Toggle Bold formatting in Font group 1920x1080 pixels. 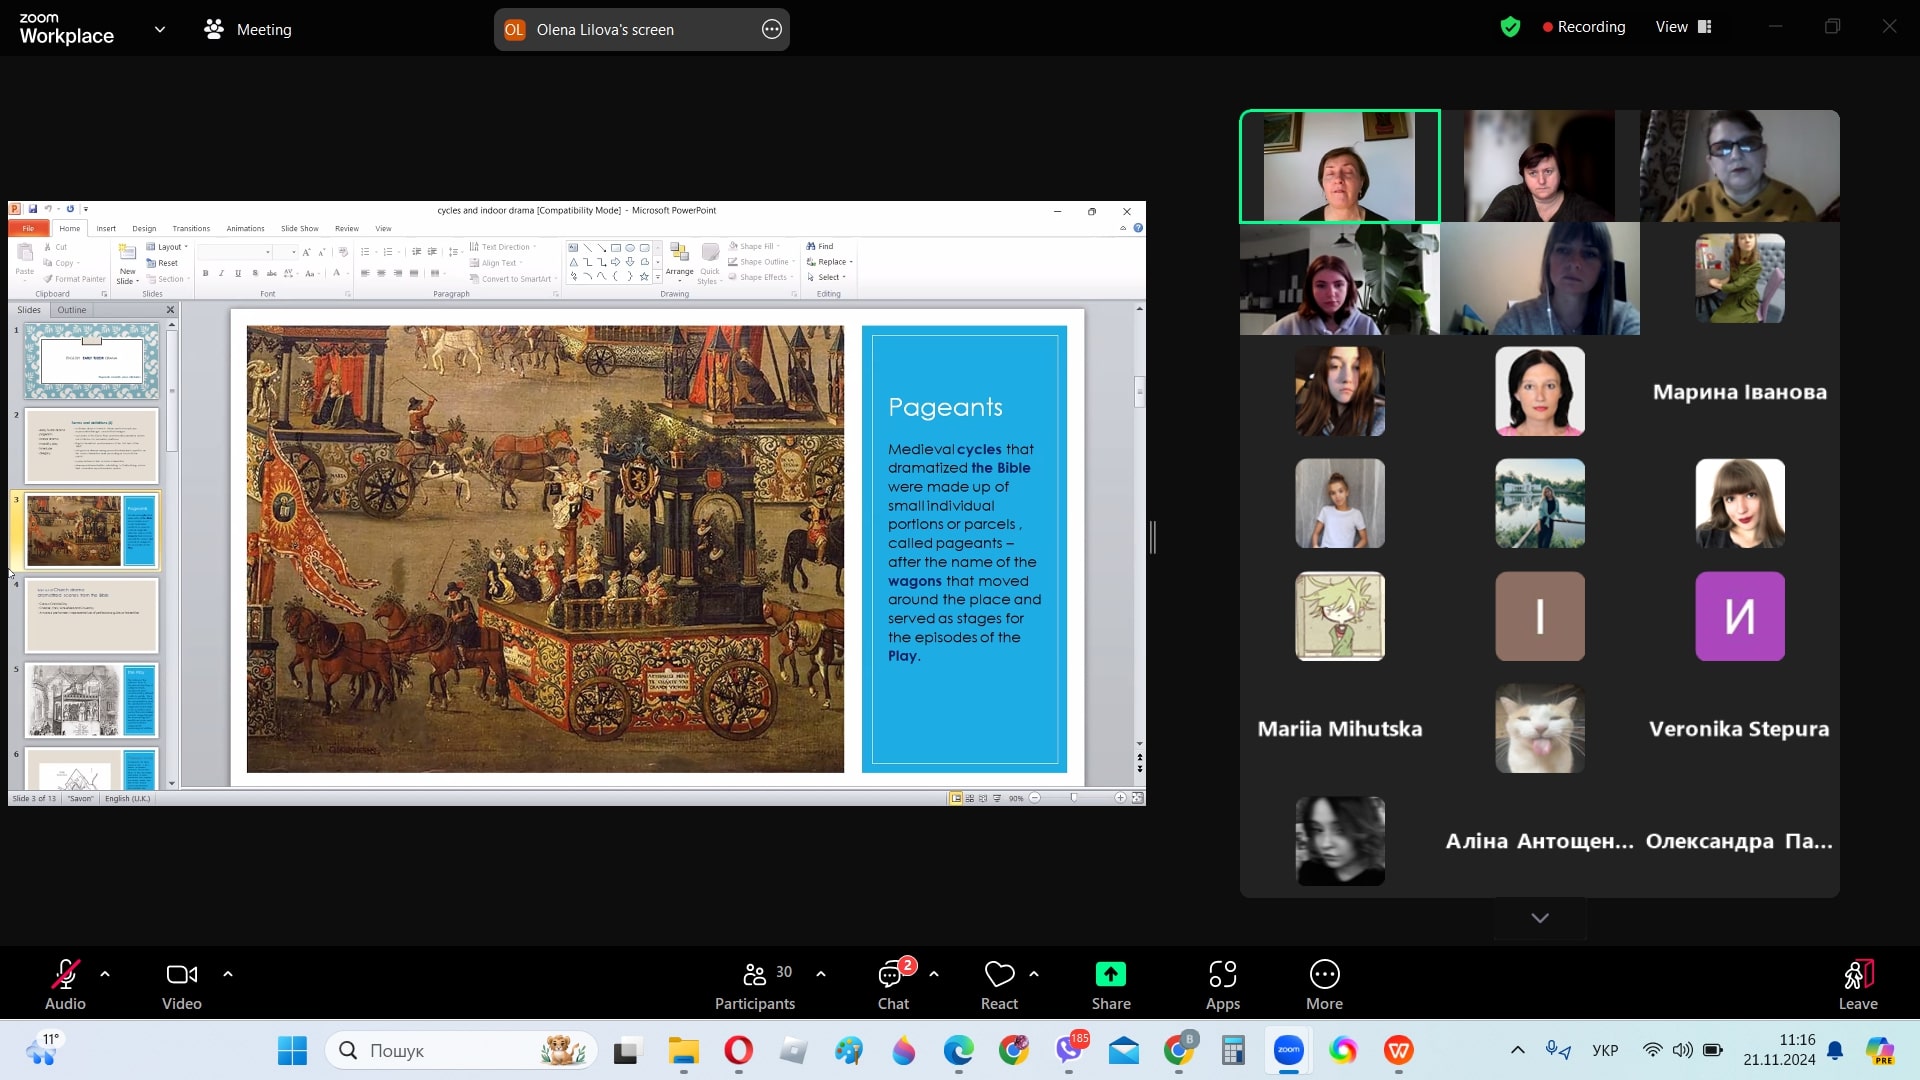[x=205, y=273]
